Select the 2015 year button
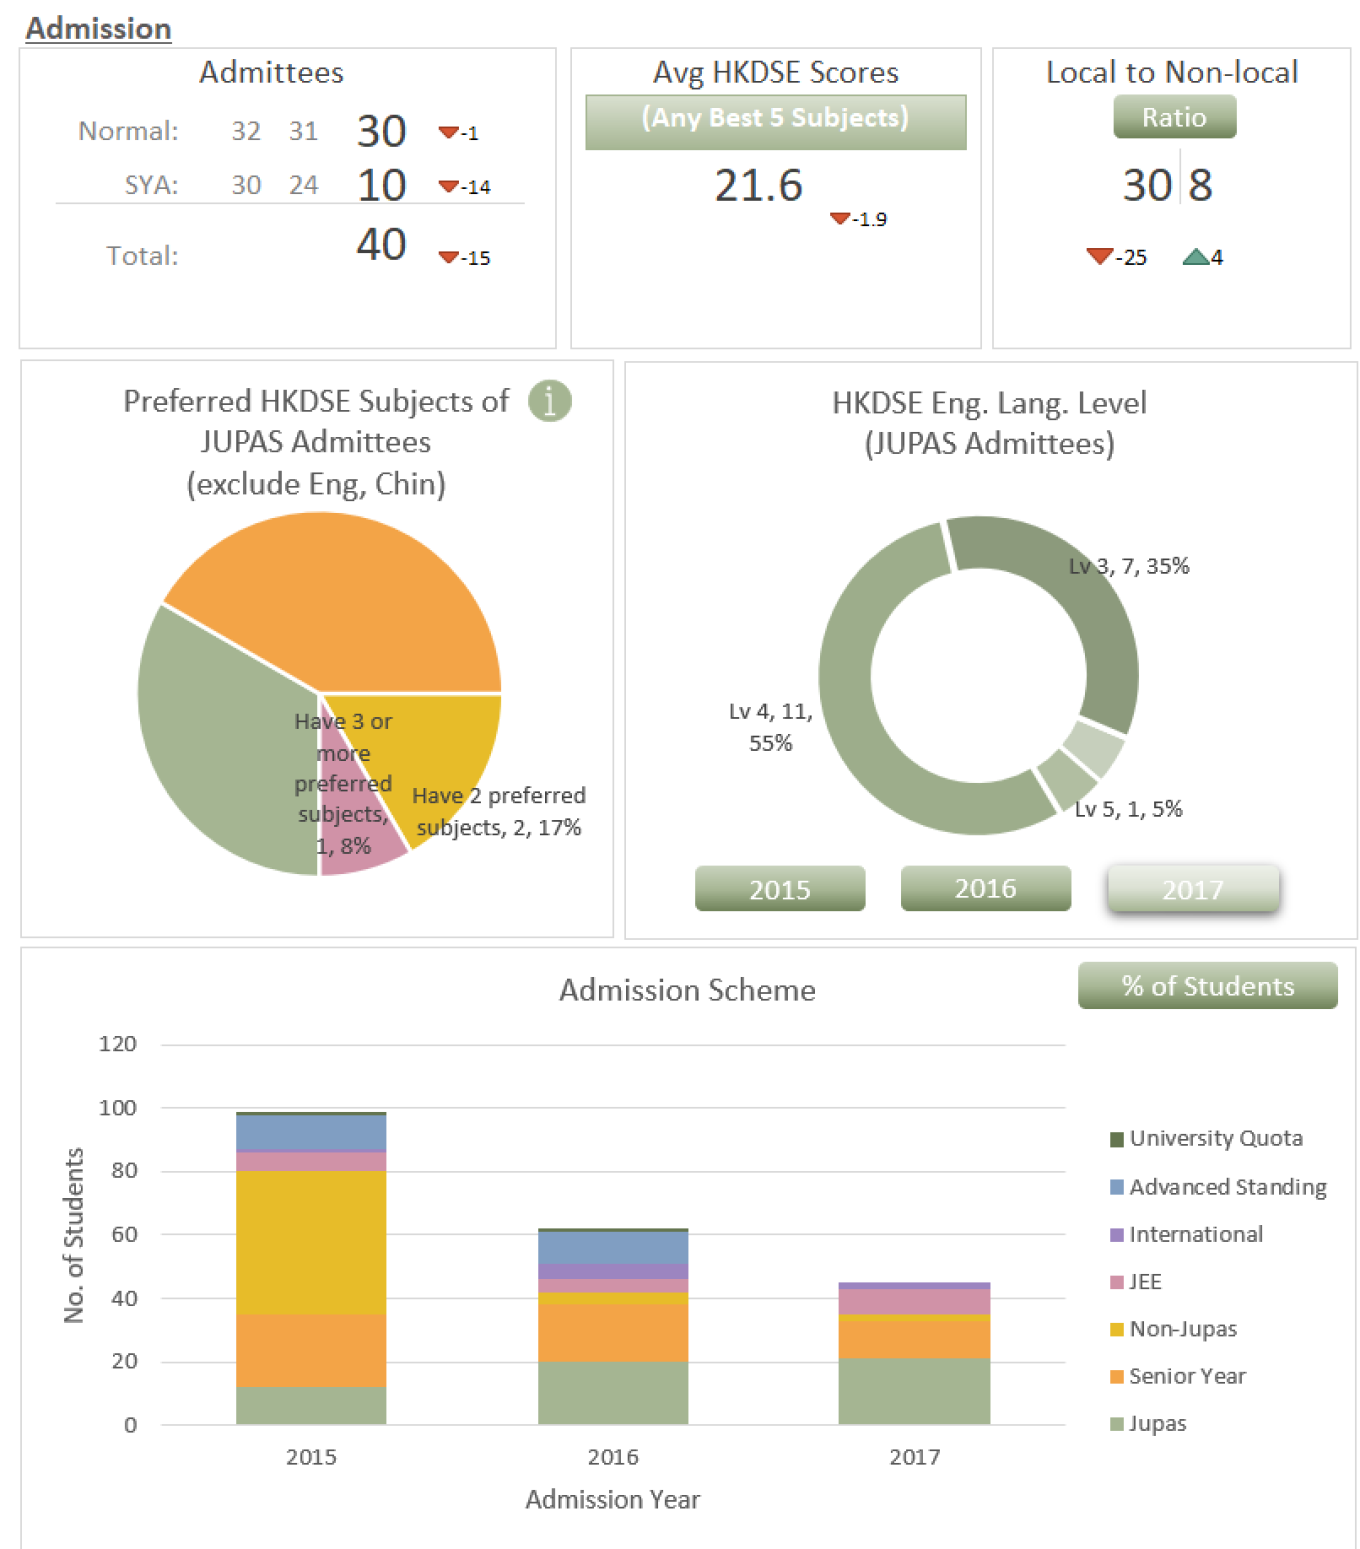This screenshot has width=1360, height=1549. click(x=779, y=889)
